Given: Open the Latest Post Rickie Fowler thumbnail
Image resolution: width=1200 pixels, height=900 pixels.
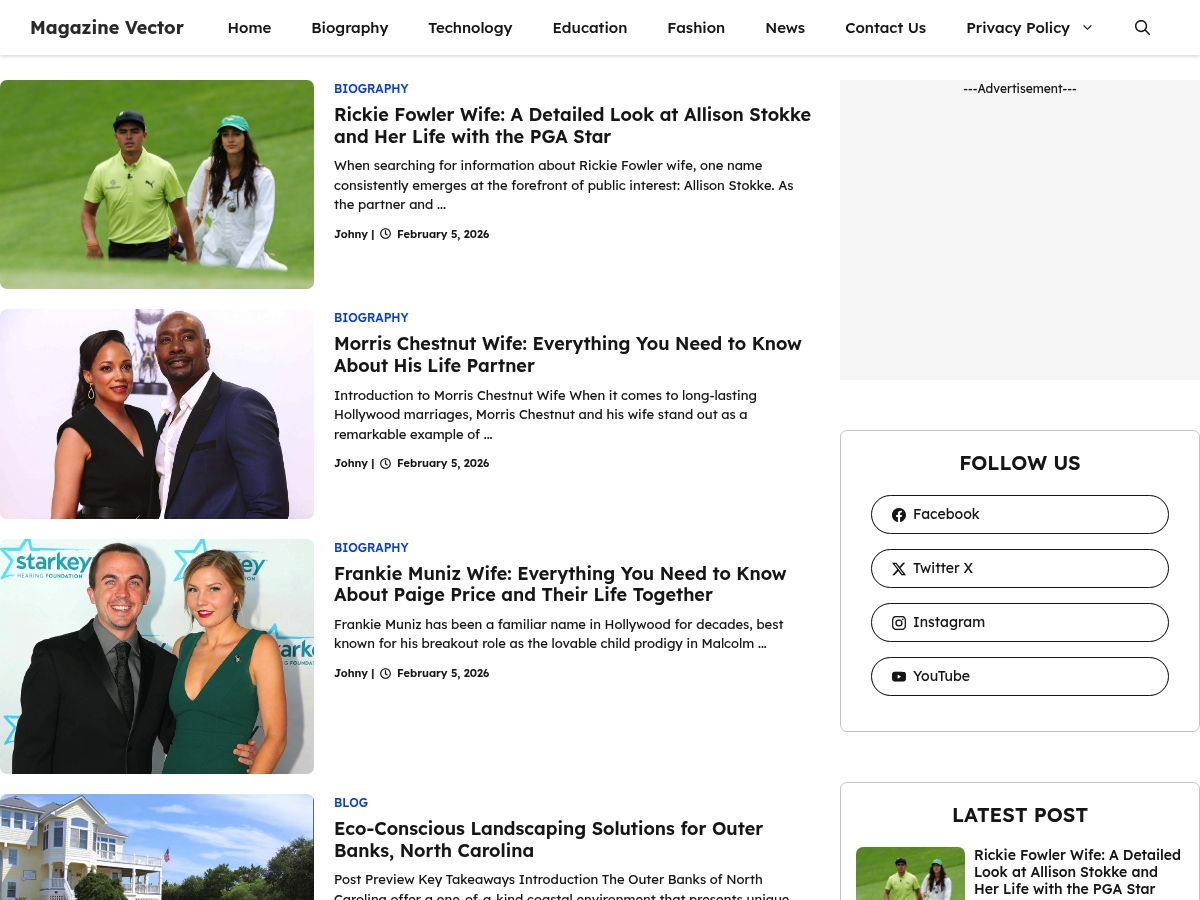Looking at the screenshot, I should tap(910, 874).
